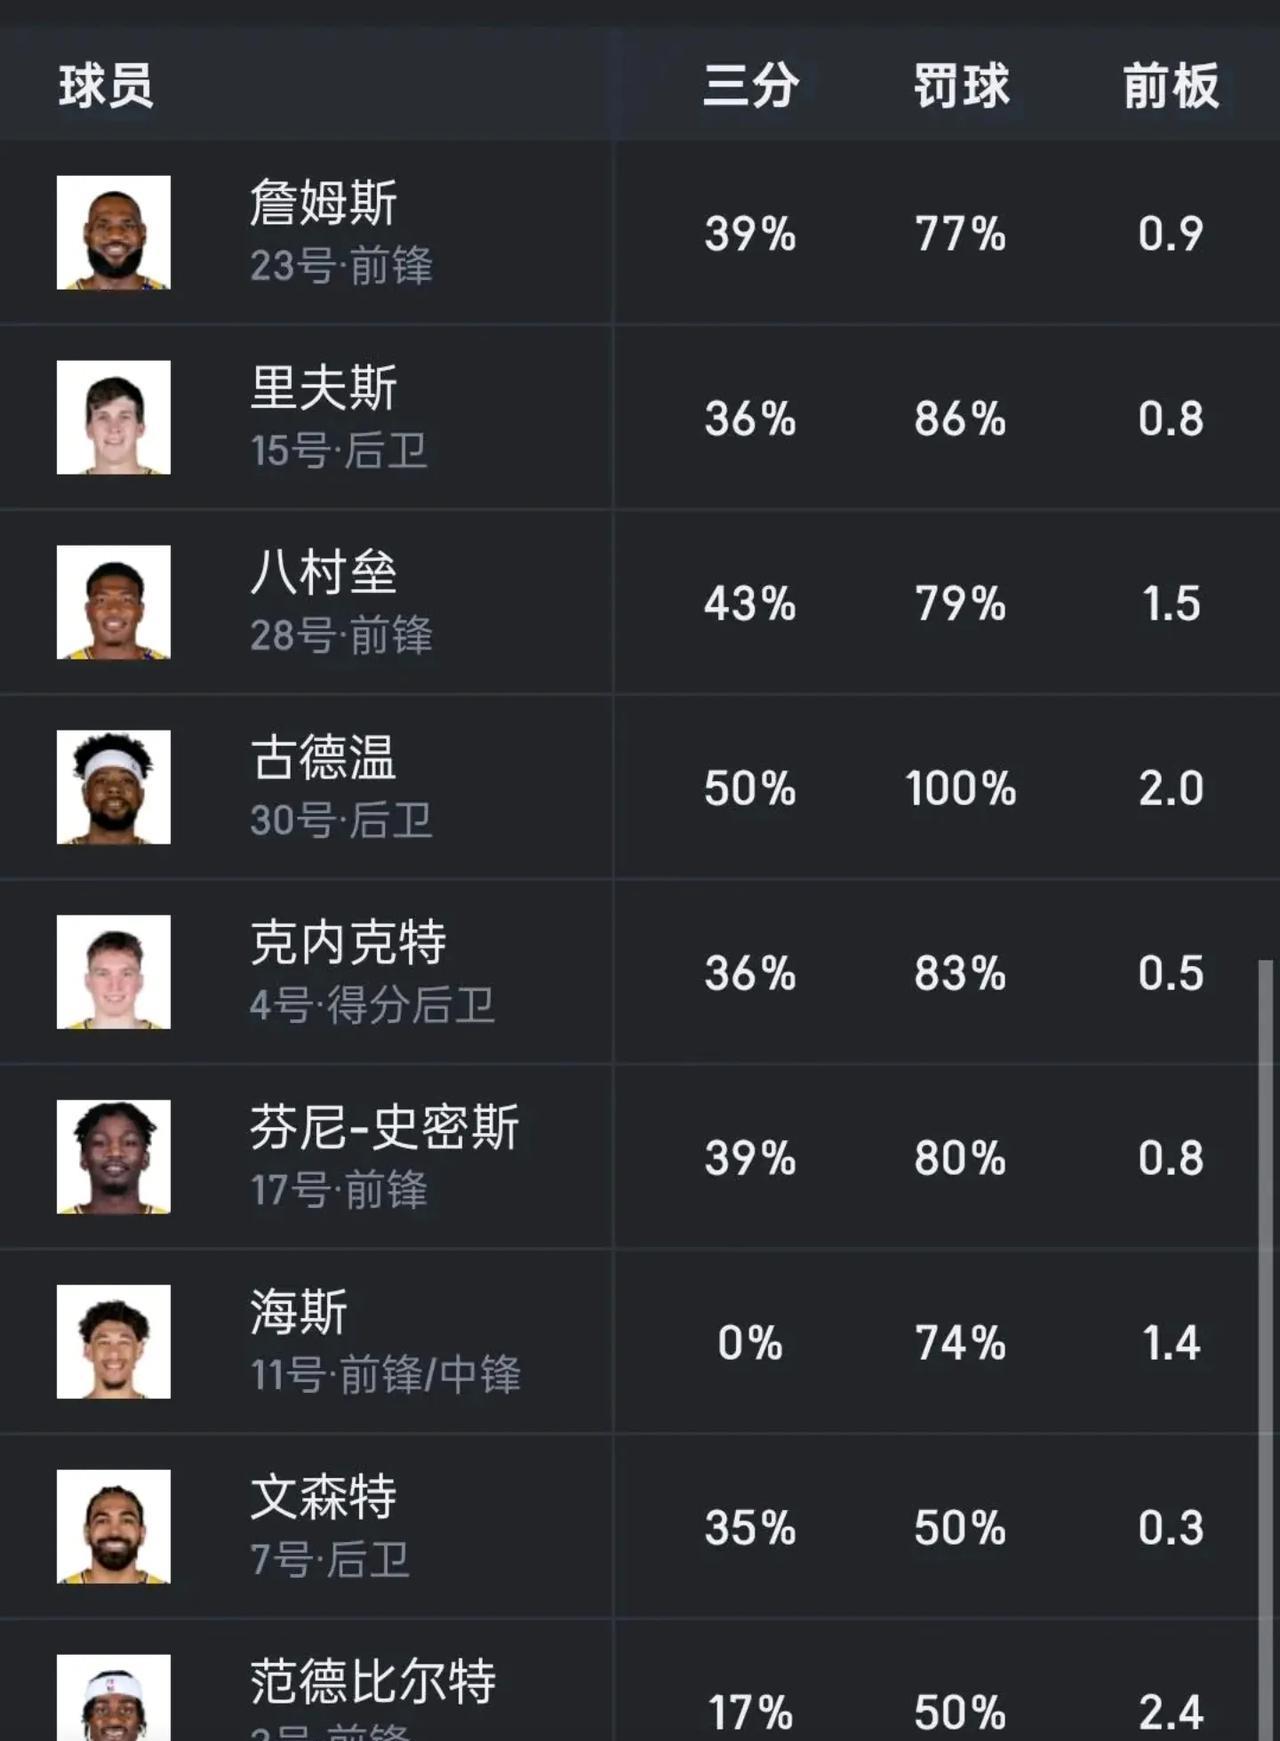Open 詹姆斯 player avatar photo
Image resolution: width=1280 pixels, height=1741 pixels.
(x=113, y=233)
